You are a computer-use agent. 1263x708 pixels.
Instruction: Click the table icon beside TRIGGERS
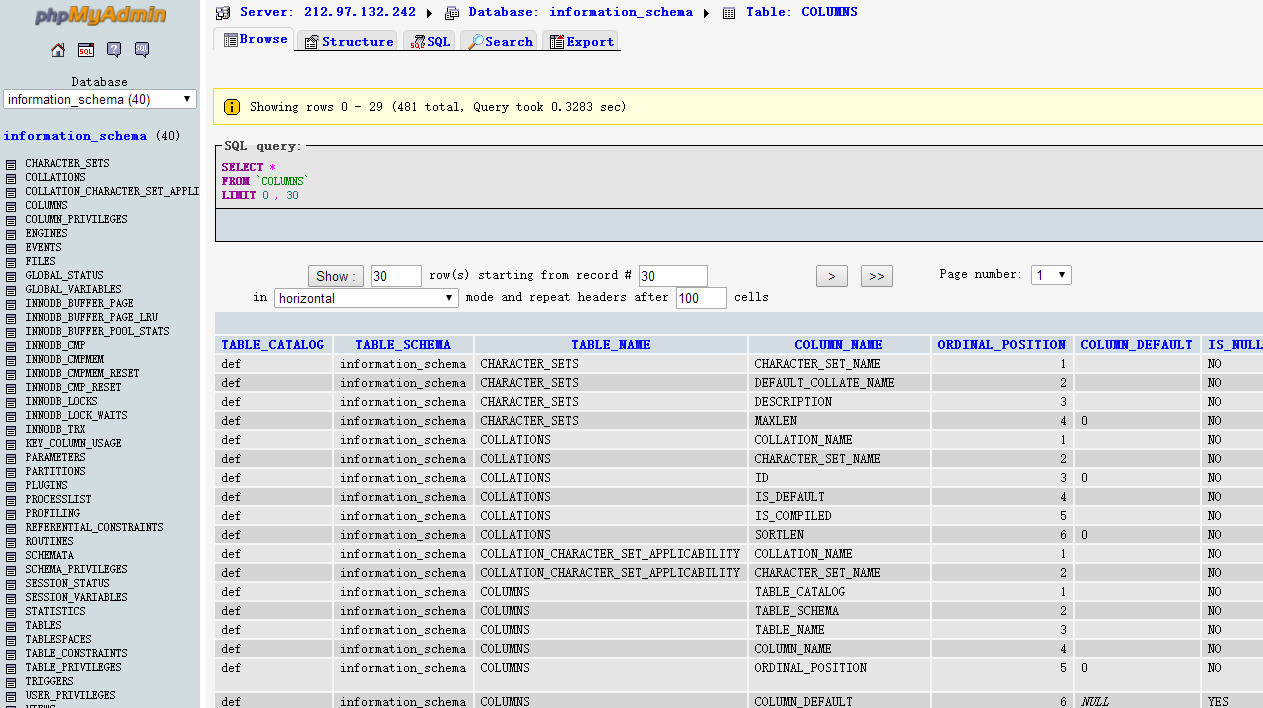click(x=11, y=682)
